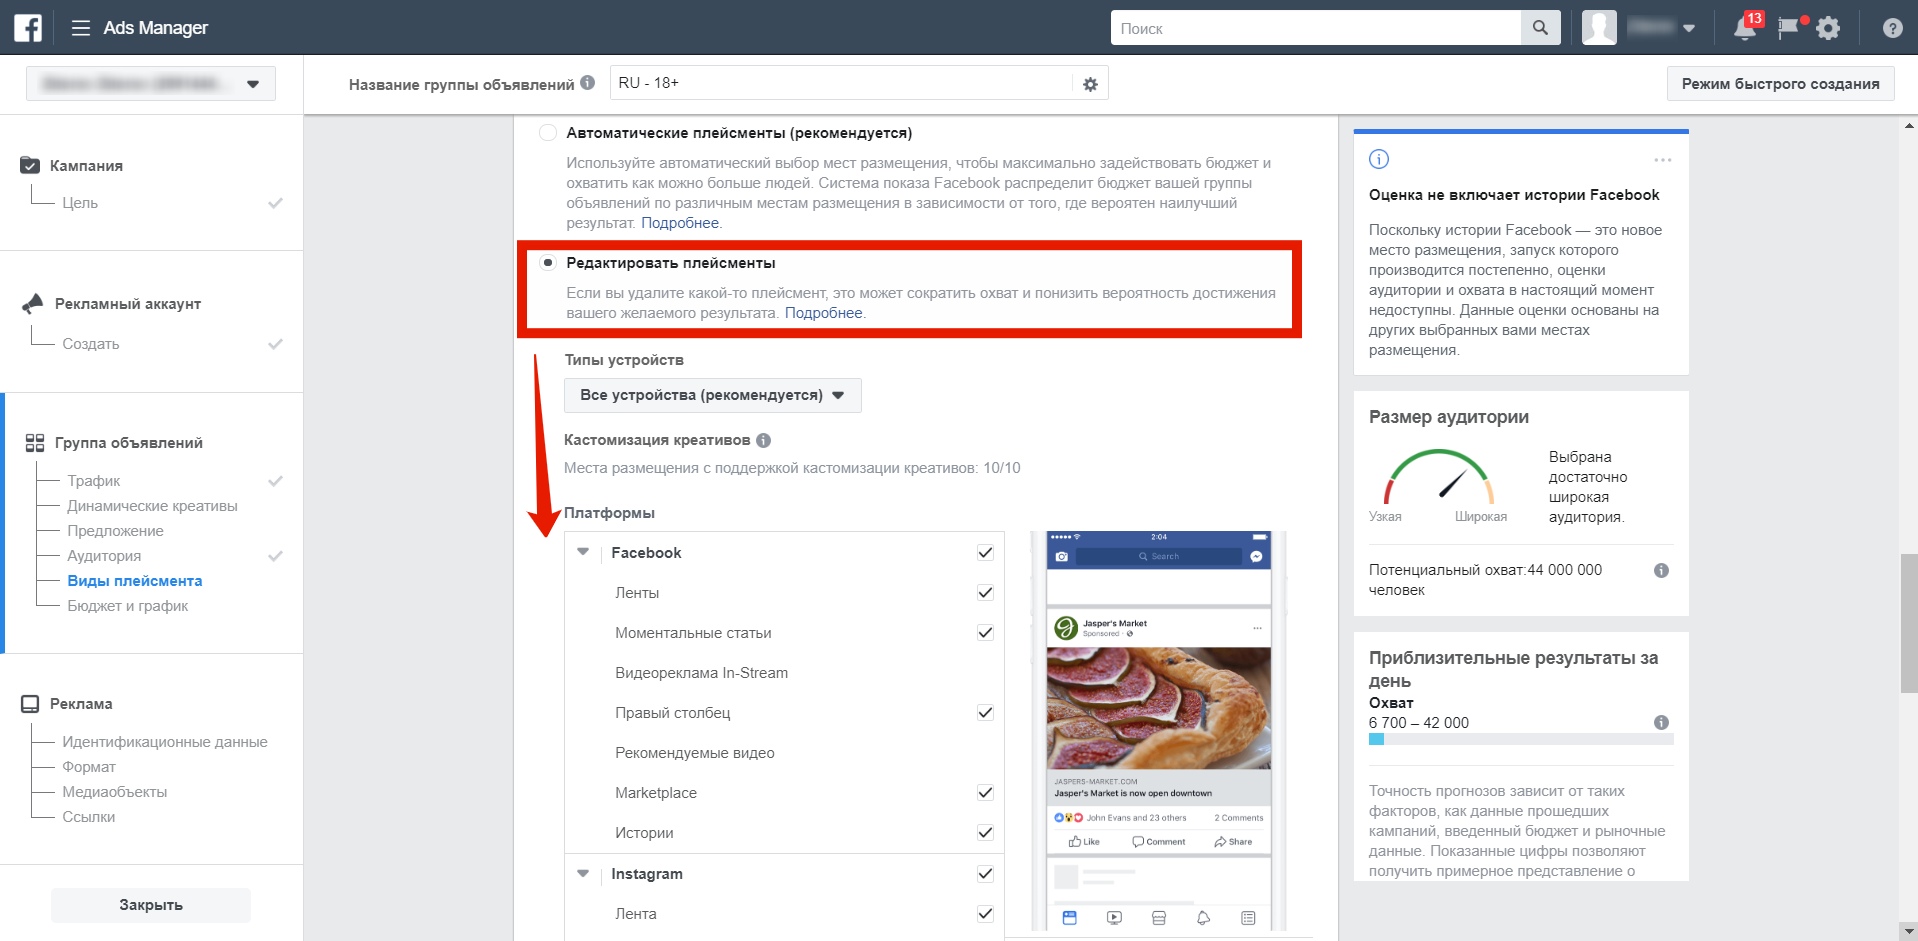
Task: Open the settings gear in top bar
Action: point(1828,29)
